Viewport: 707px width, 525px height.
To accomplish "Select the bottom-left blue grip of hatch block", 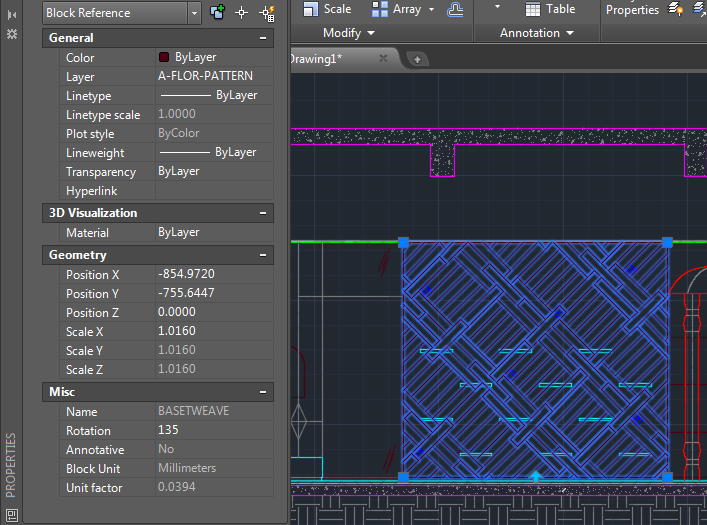I will click(403, 477).
